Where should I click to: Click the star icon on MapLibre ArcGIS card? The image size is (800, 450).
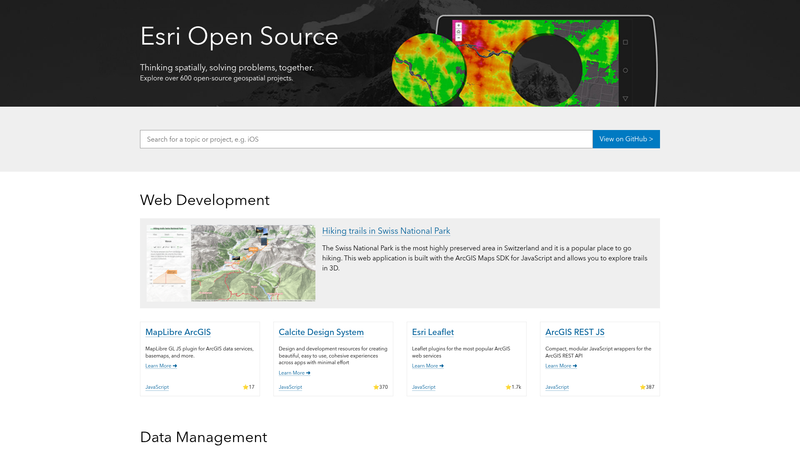click(x=245, y=387)
